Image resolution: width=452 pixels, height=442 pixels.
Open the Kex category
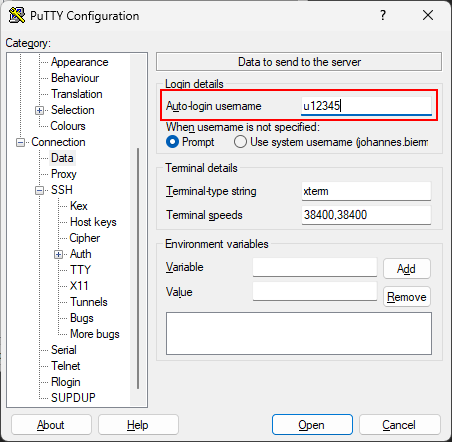tap(79, 206)
